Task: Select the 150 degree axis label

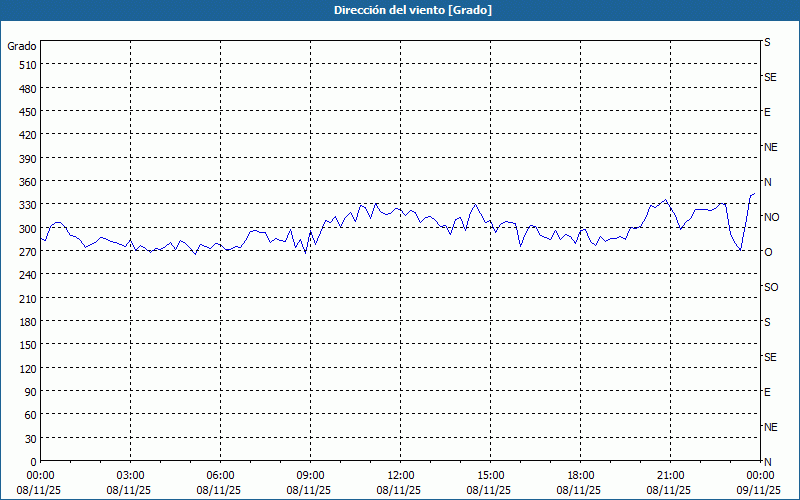Action: click(28, 345)
